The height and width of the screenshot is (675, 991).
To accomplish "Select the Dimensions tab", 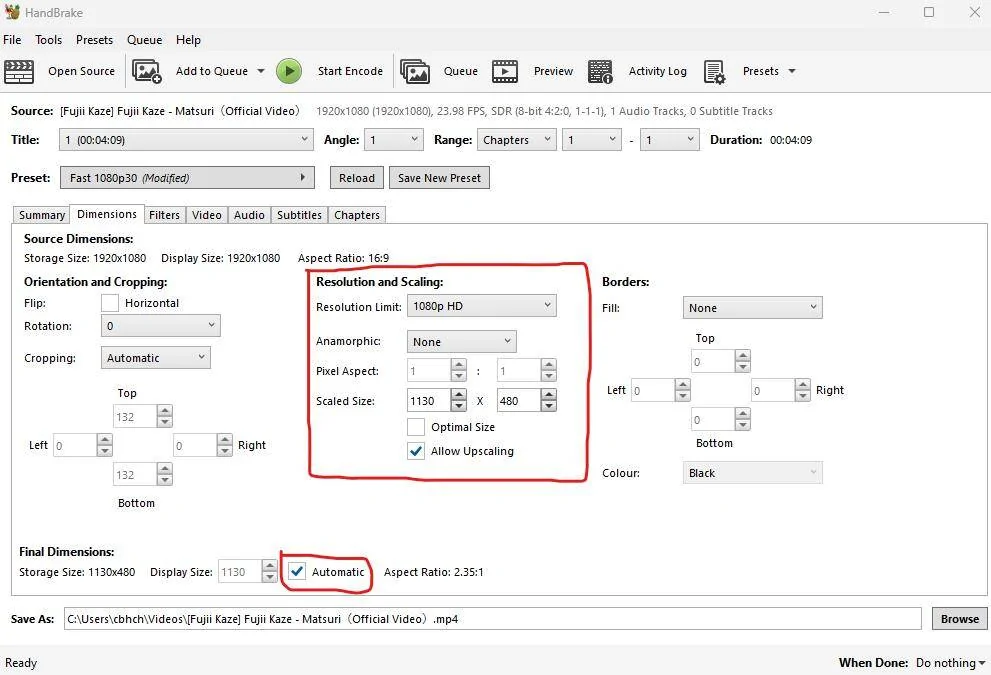I will pos(107,214).
